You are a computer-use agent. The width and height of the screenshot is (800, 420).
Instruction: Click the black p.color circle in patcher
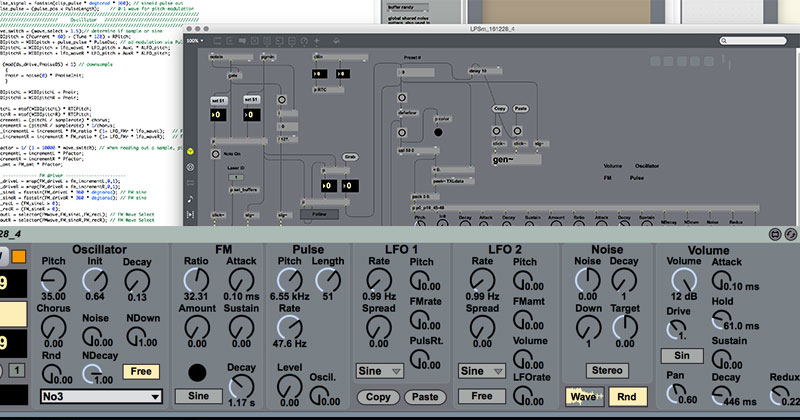click(x=440, y=130)
